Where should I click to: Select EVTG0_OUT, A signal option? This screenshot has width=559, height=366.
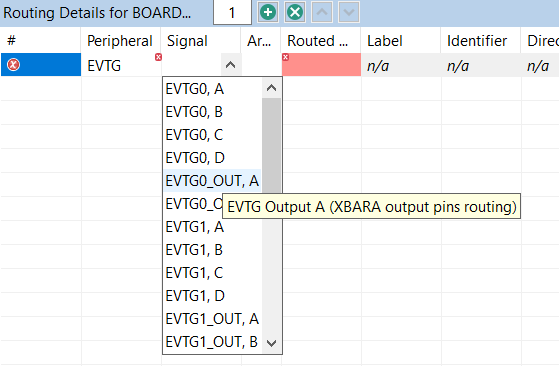[212, 181]
